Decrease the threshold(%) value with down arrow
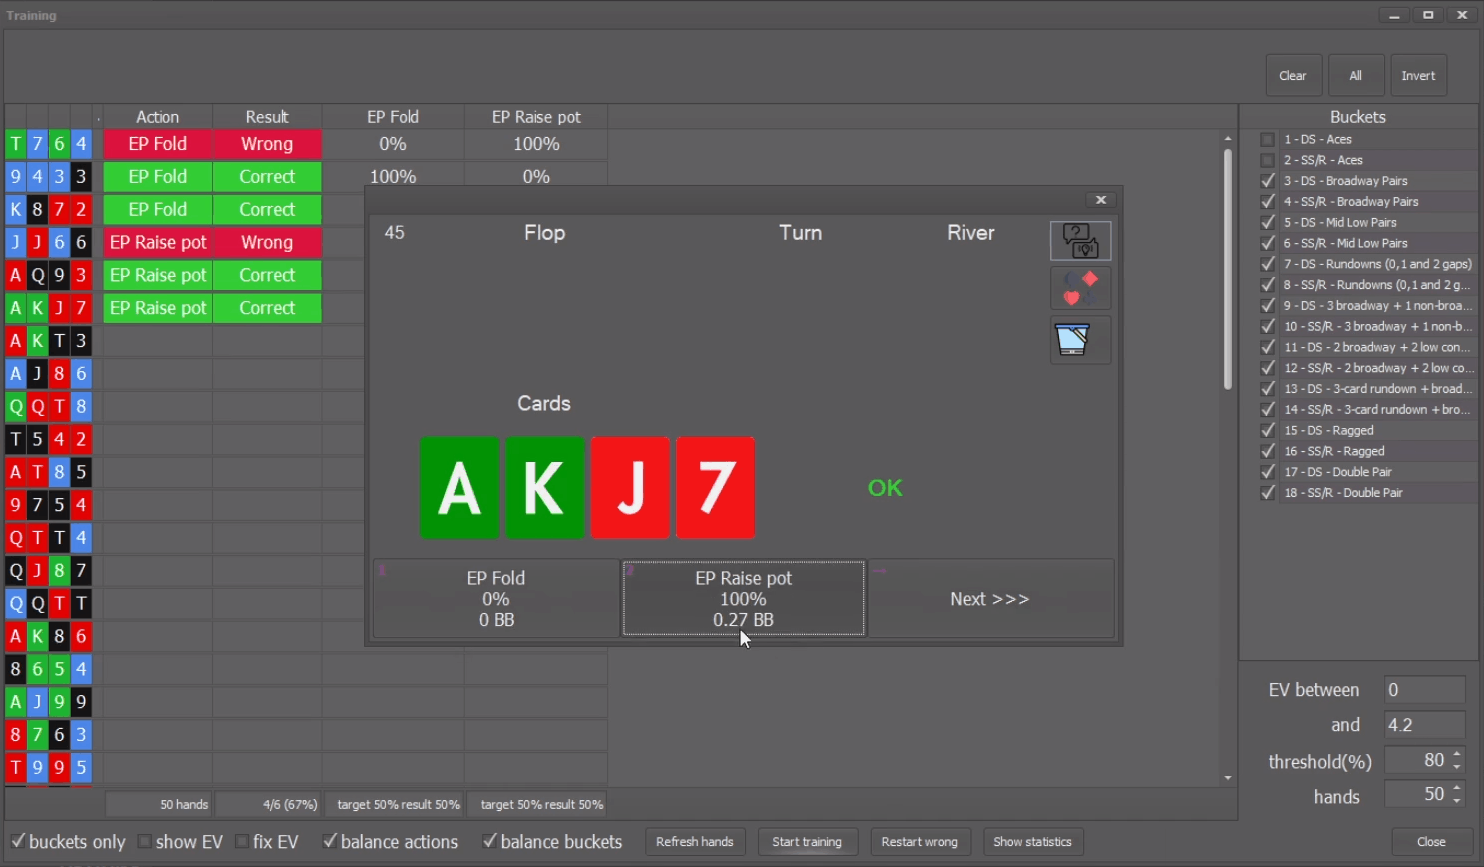The image size is (1484, 867). pyautogui.click(x=1457, y=767)
